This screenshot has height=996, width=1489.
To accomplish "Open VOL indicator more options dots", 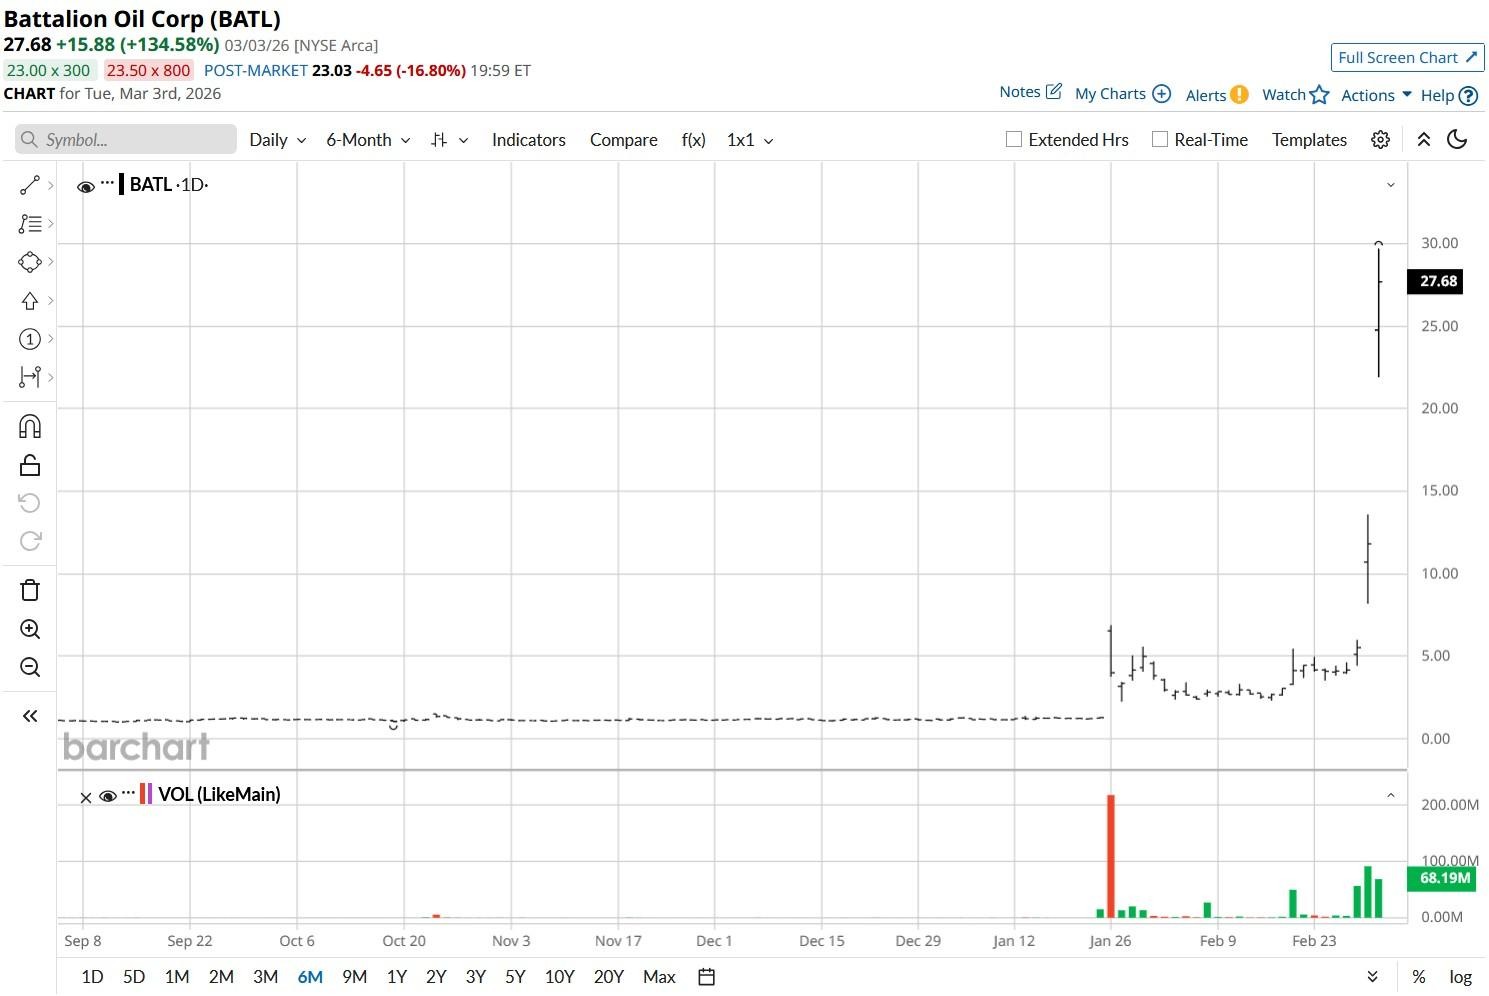I will pos(128,793).
